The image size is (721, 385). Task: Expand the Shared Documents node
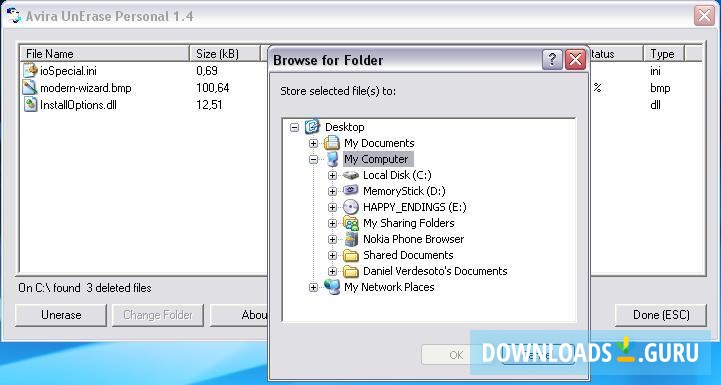click(332, 256)
